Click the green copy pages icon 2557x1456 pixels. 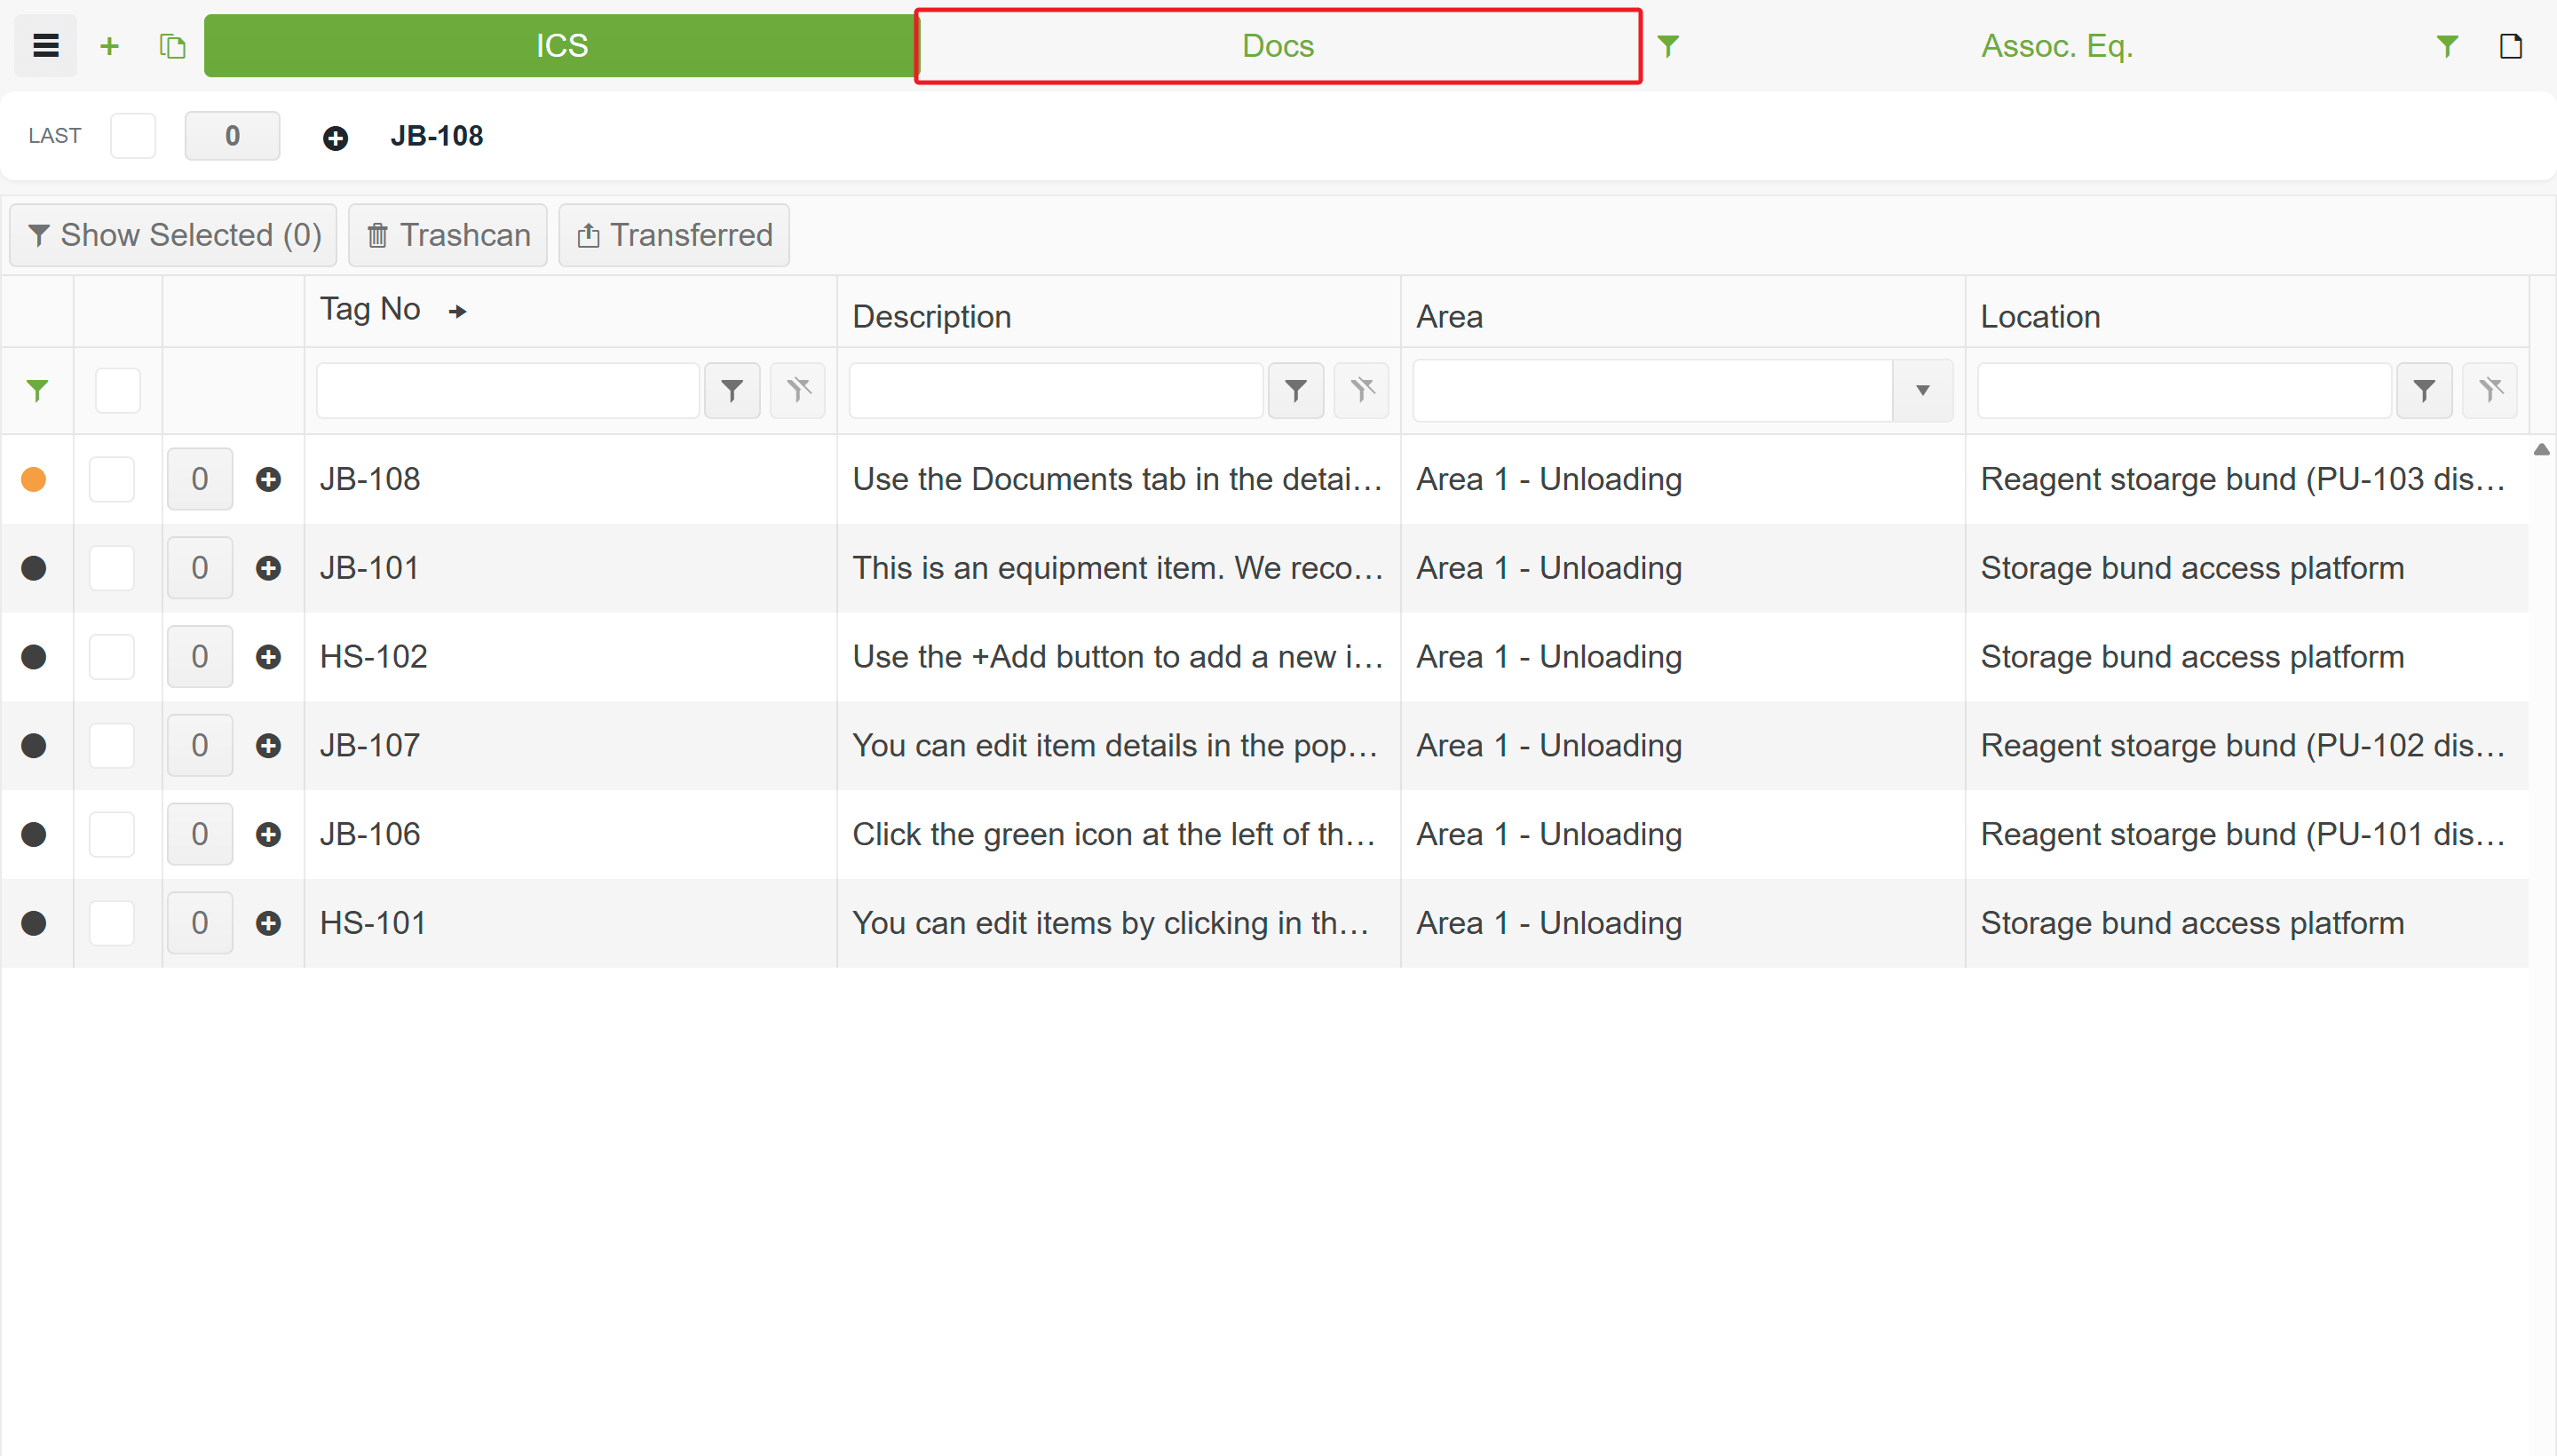[173, 46]
